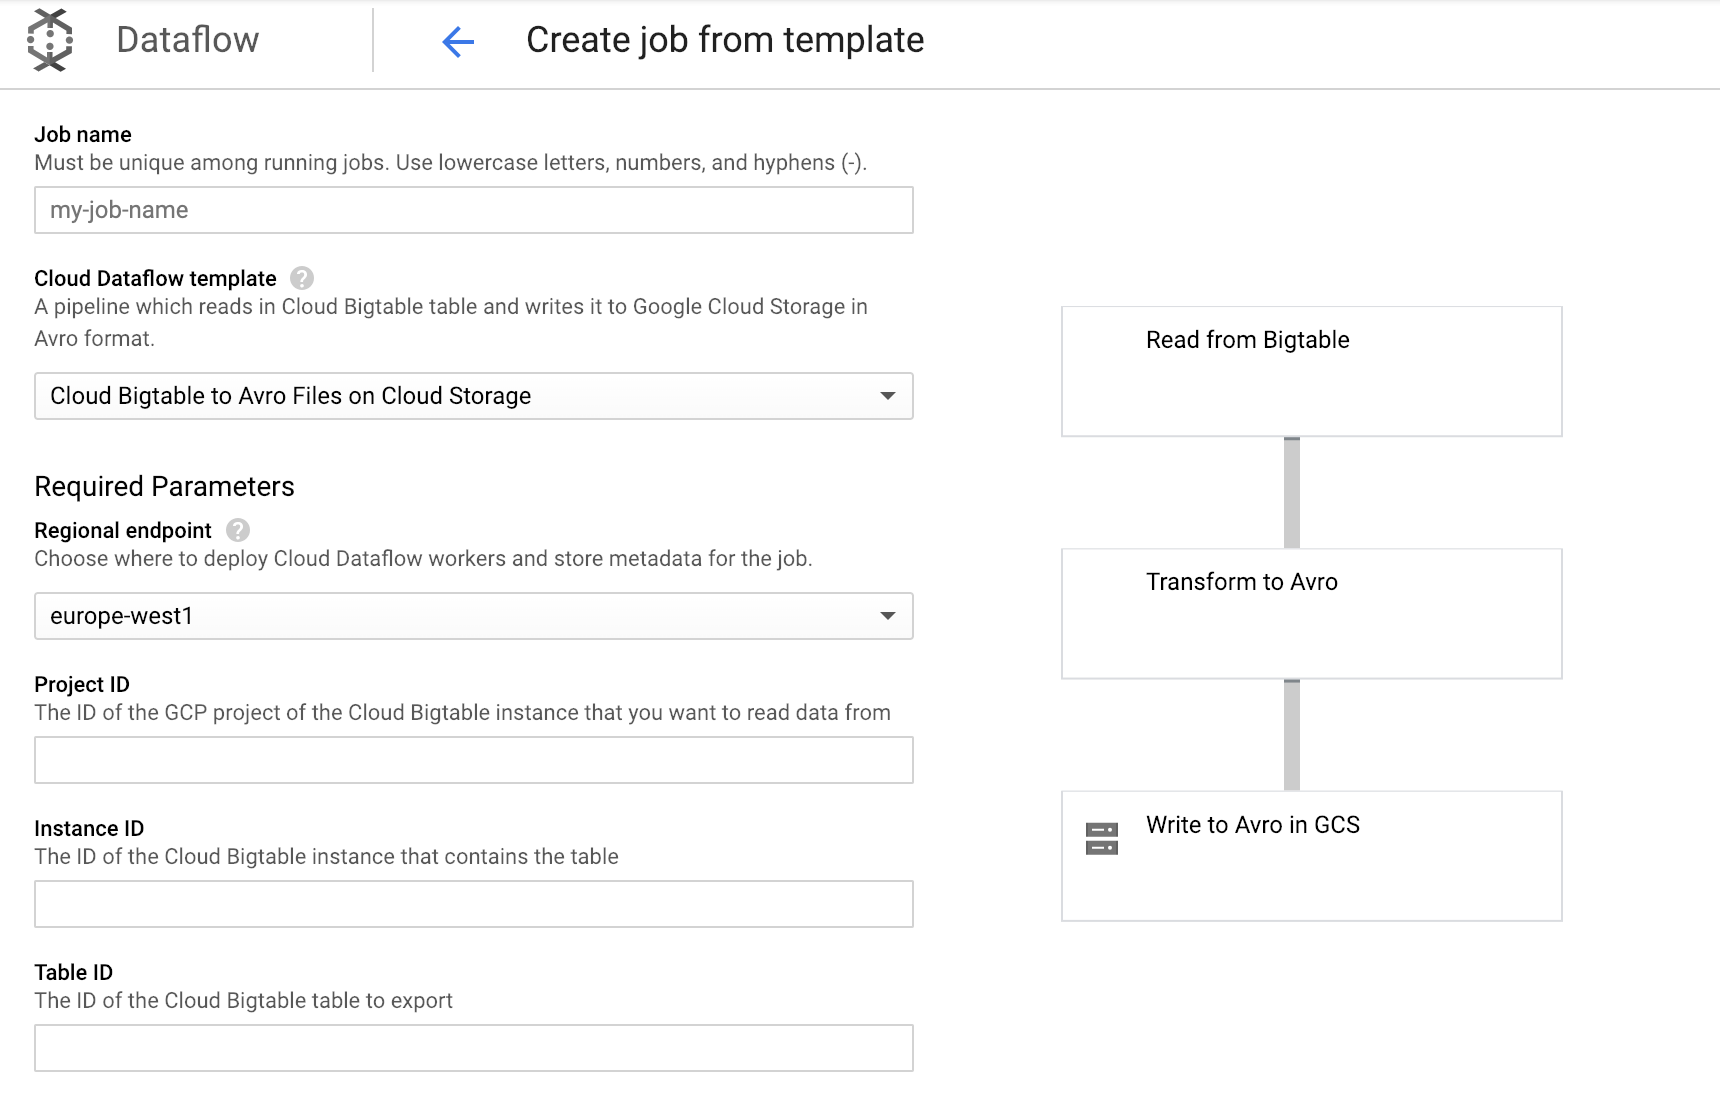Viewport: 1720px width, 1098px height.
Task: Click the Dataflow hexagon logo icon
Action: coord(50,40)
